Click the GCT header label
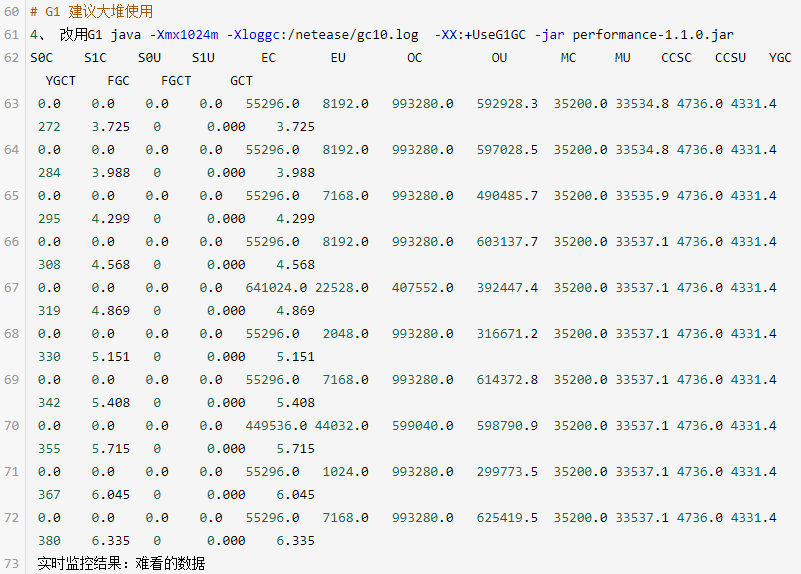Image resolution: width=801 pixels, height=574 pixels. pos(241,80)
